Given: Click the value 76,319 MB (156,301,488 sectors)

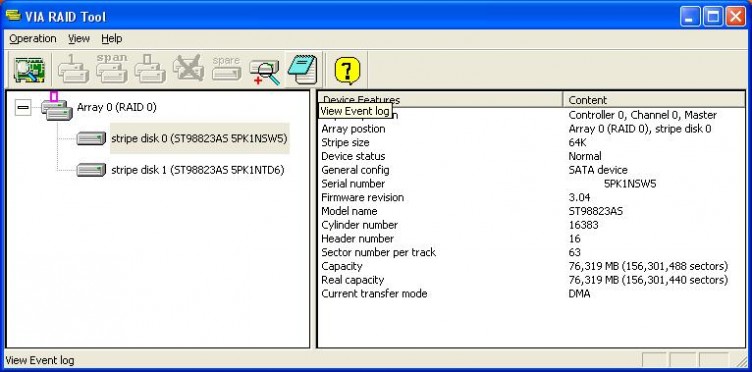Looking at the screenshot, I should (648, 266).
